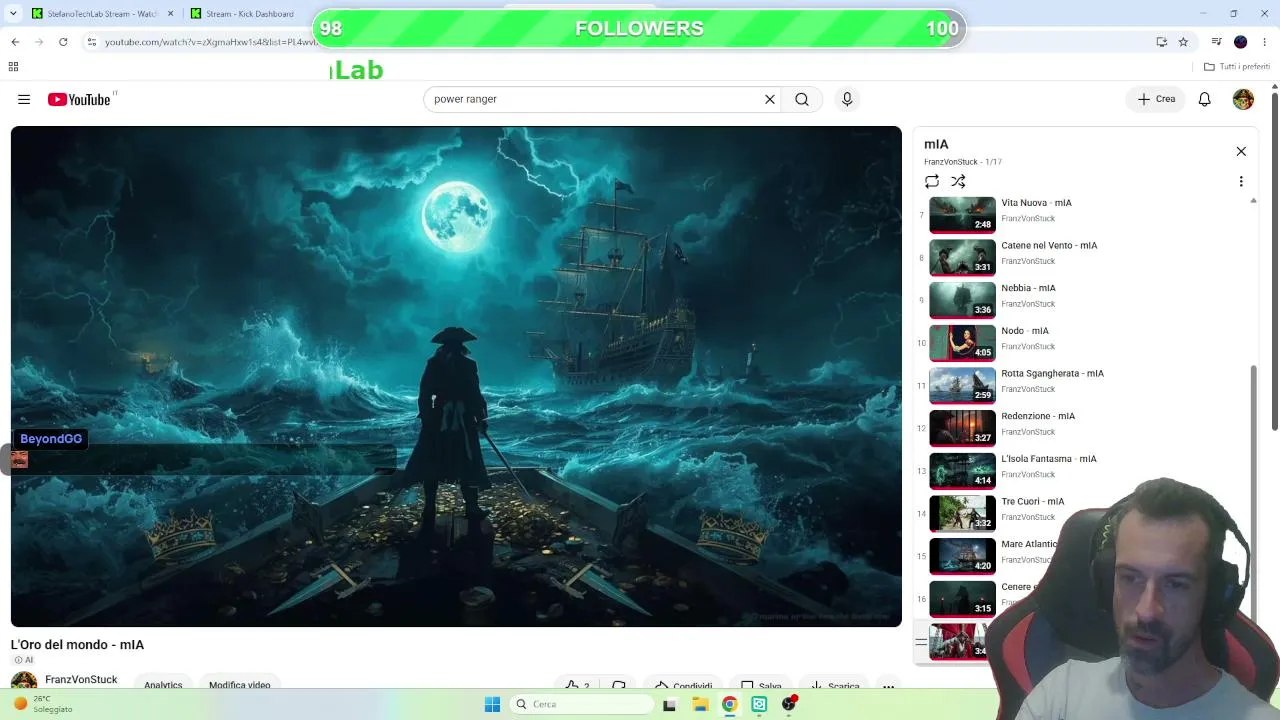Open the tab search dropdown arrow

13,14
